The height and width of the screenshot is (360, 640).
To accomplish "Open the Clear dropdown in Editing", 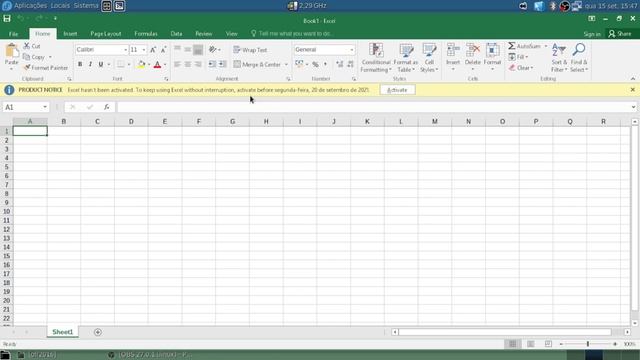I will point(521,68).
